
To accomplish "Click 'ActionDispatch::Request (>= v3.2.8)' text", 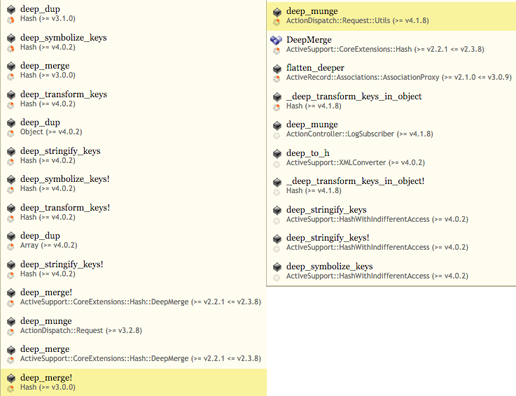I will click(81, 331).
